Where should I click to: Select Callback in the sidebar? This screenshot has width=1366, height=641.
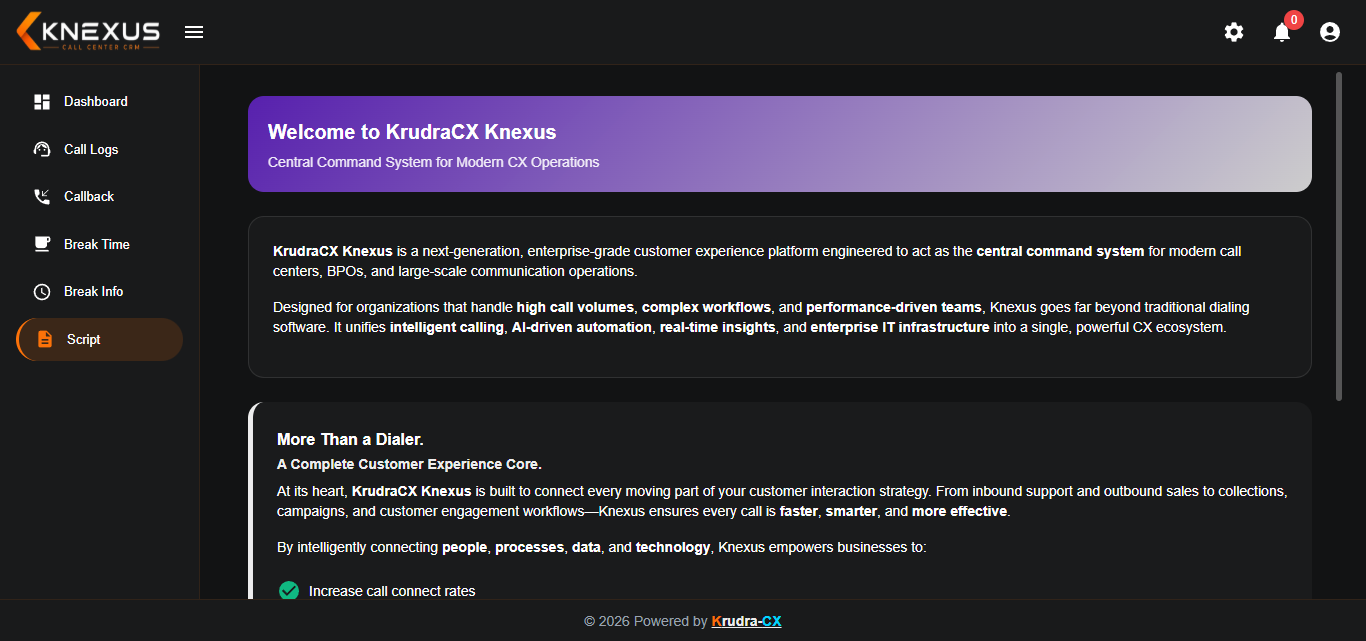(100, 197)
